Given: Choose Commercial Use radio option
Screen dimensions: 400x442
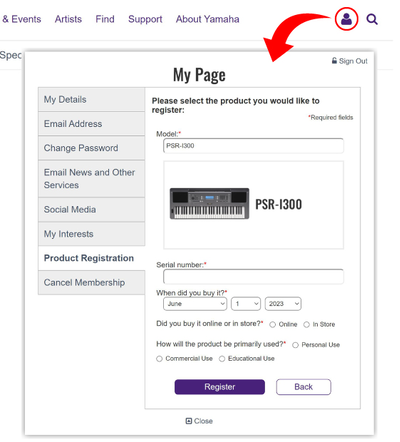Looking at the screenshot, I should click(159, 359).
